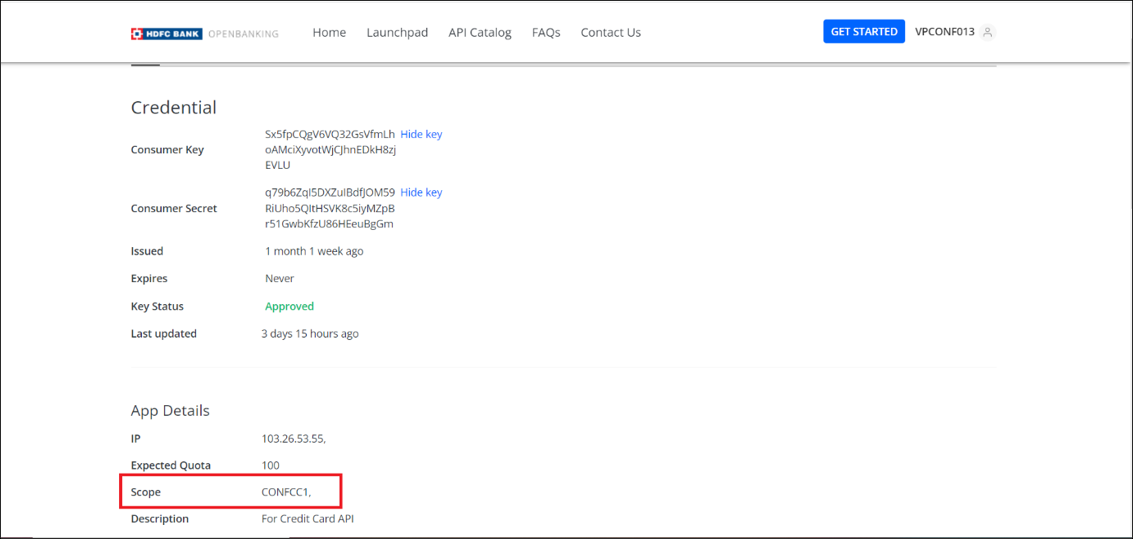
Task: Select the 'For Credit Card API' description
Action: (307, 519)
